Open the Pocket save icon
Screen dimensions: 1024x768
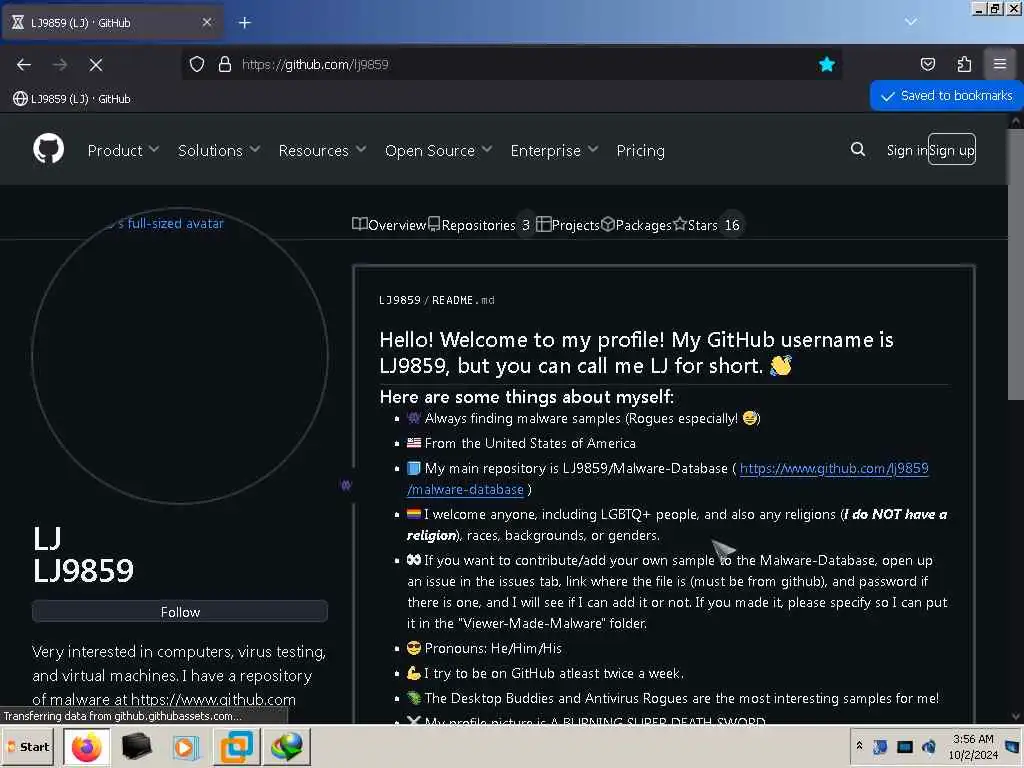pyautogui.click(x=927, y=64)
